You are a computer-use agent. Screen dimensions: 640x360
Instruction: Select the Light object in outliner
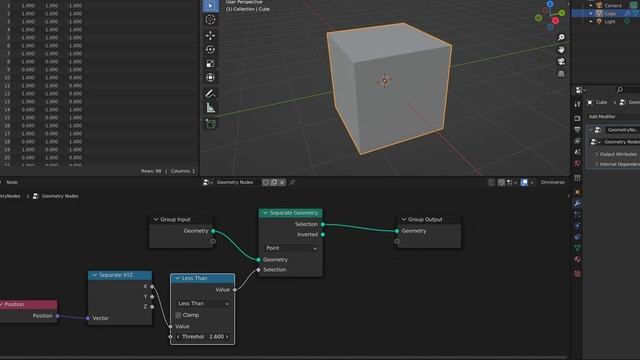pyautogui.click(x=610, y=21)
